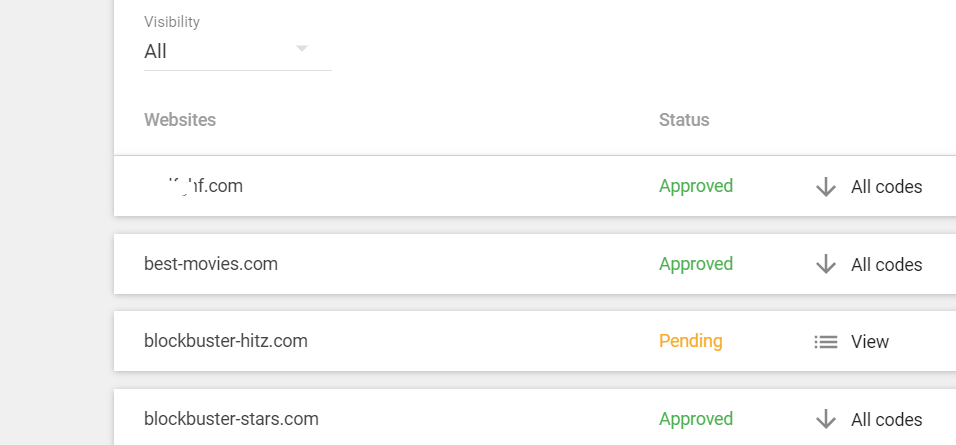Click the Websites column header
Viewport: 956px width, 445px height.
click(x=180, y=120)
